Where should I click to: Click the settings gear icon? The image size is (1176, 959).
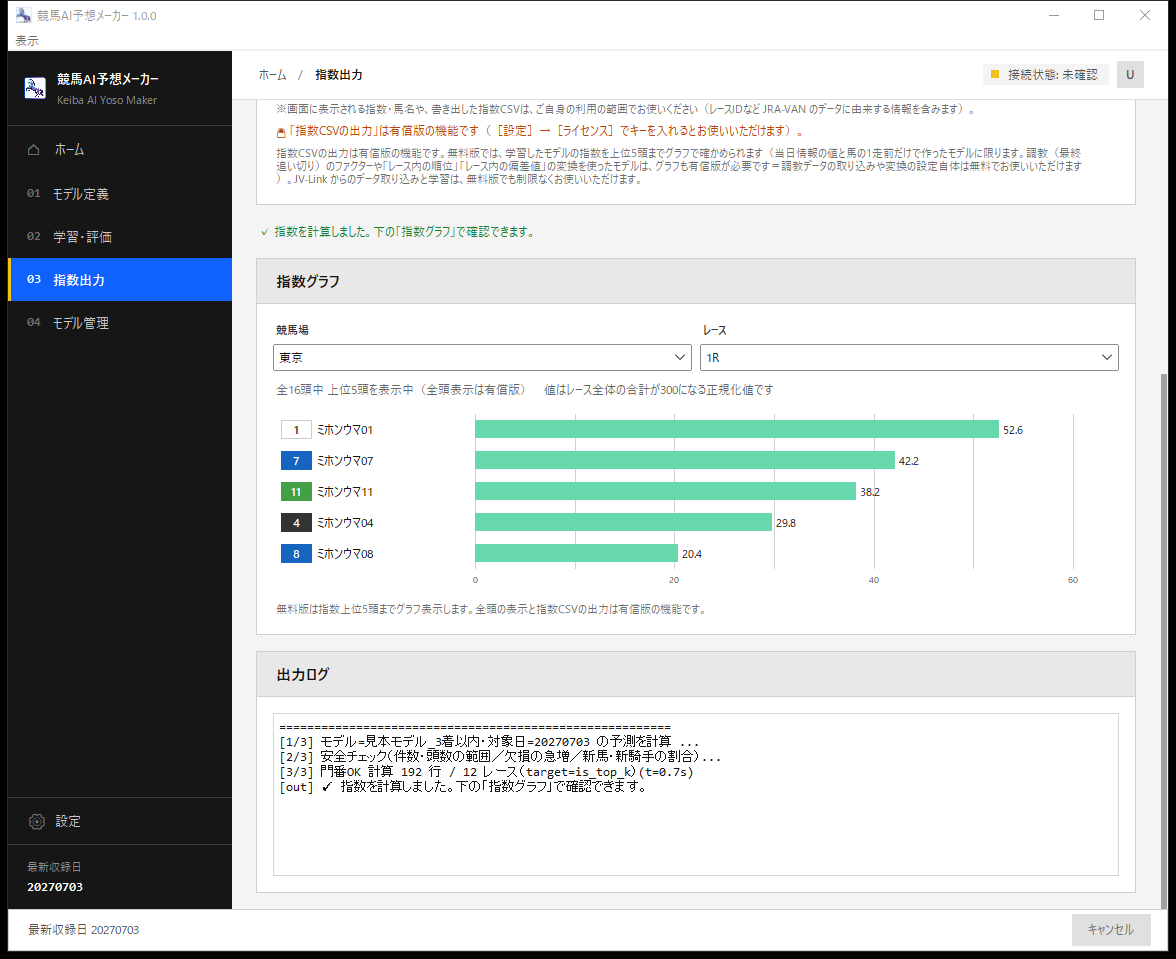click(37, 821)
